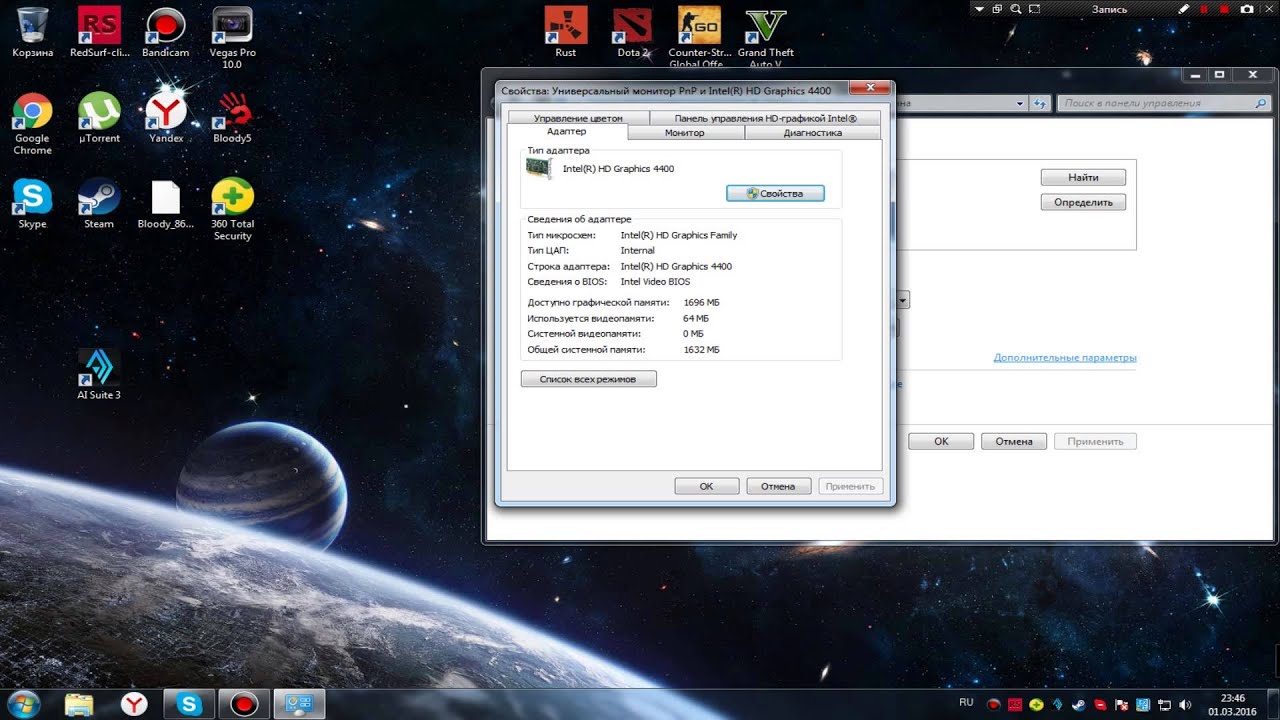Image resolution: width=1280 pixels, height=720 pixels.
Task: Open the Windows Start menu
Action: coord(24,703)
